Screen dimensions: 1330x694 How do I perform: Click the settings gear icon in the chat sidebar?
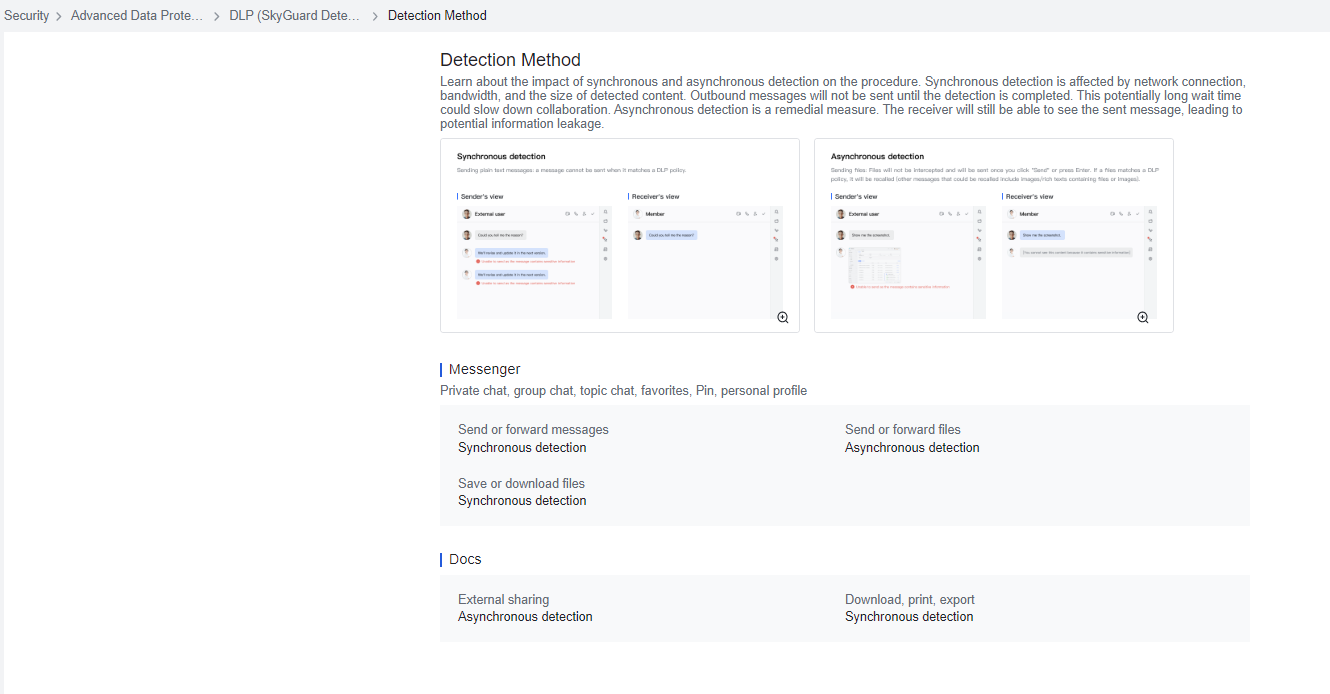(x=605, y=258)
